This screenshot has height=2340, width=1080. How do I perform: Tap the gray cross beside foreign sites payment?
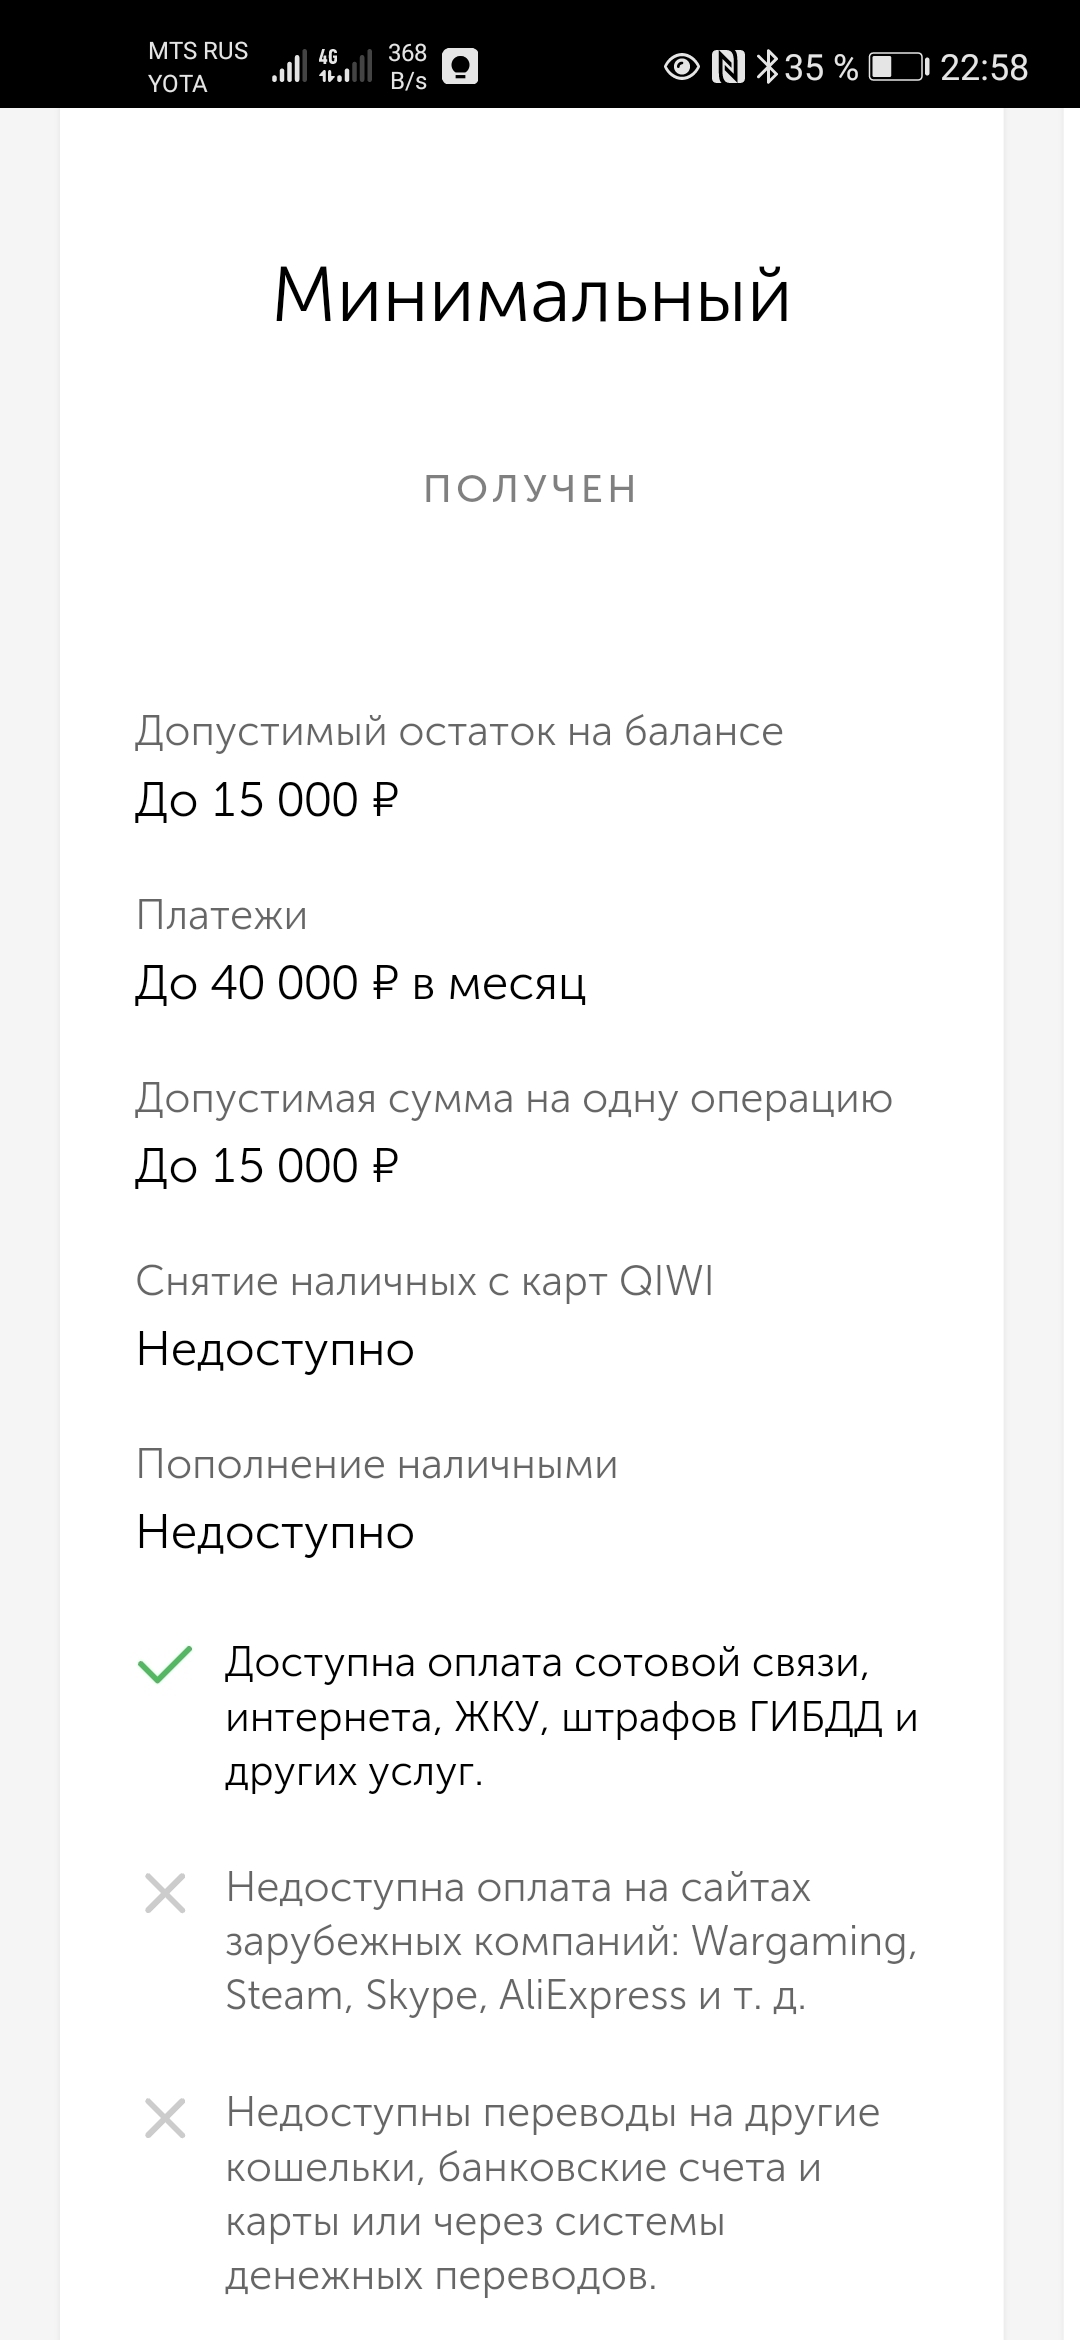165,1893
